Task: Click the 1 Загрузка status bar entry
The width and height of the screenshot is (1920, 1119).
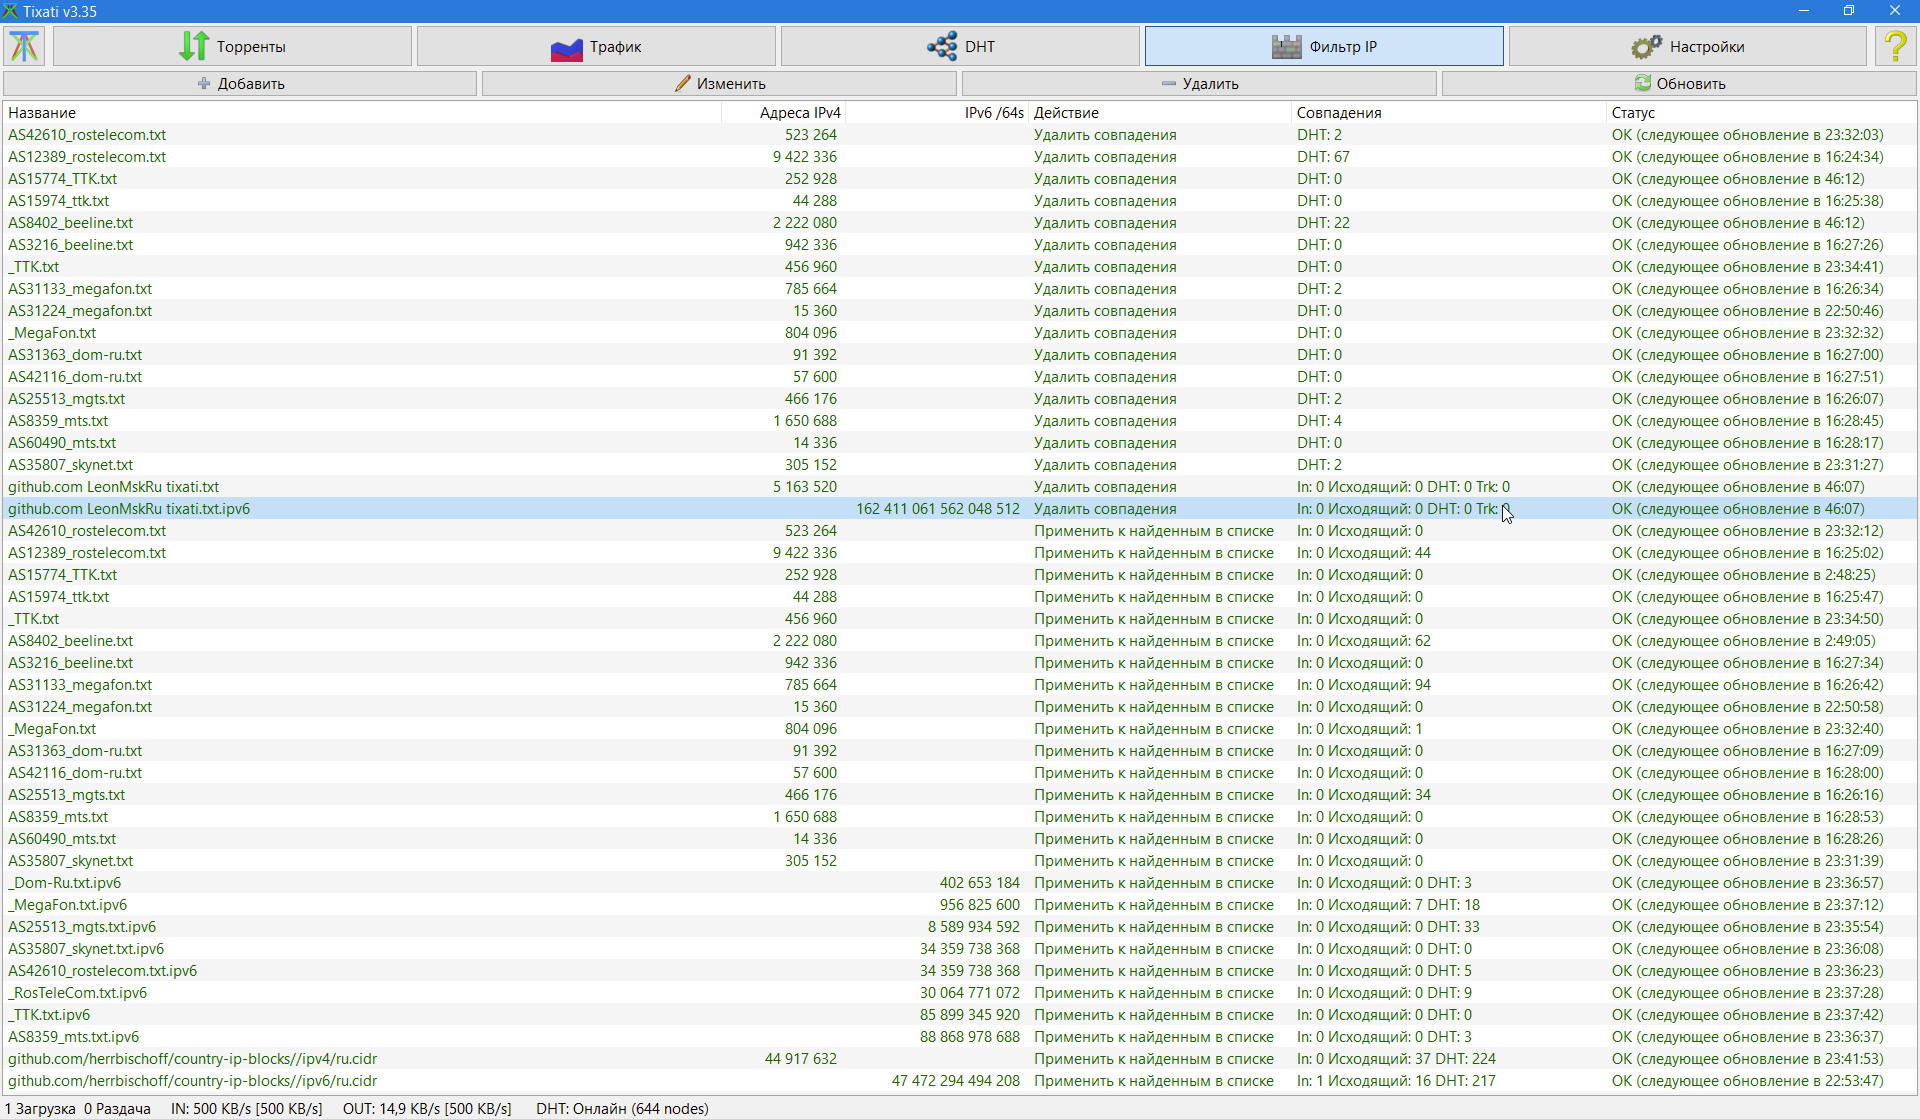Action: pyautogui.click(x=40, y=1109)
